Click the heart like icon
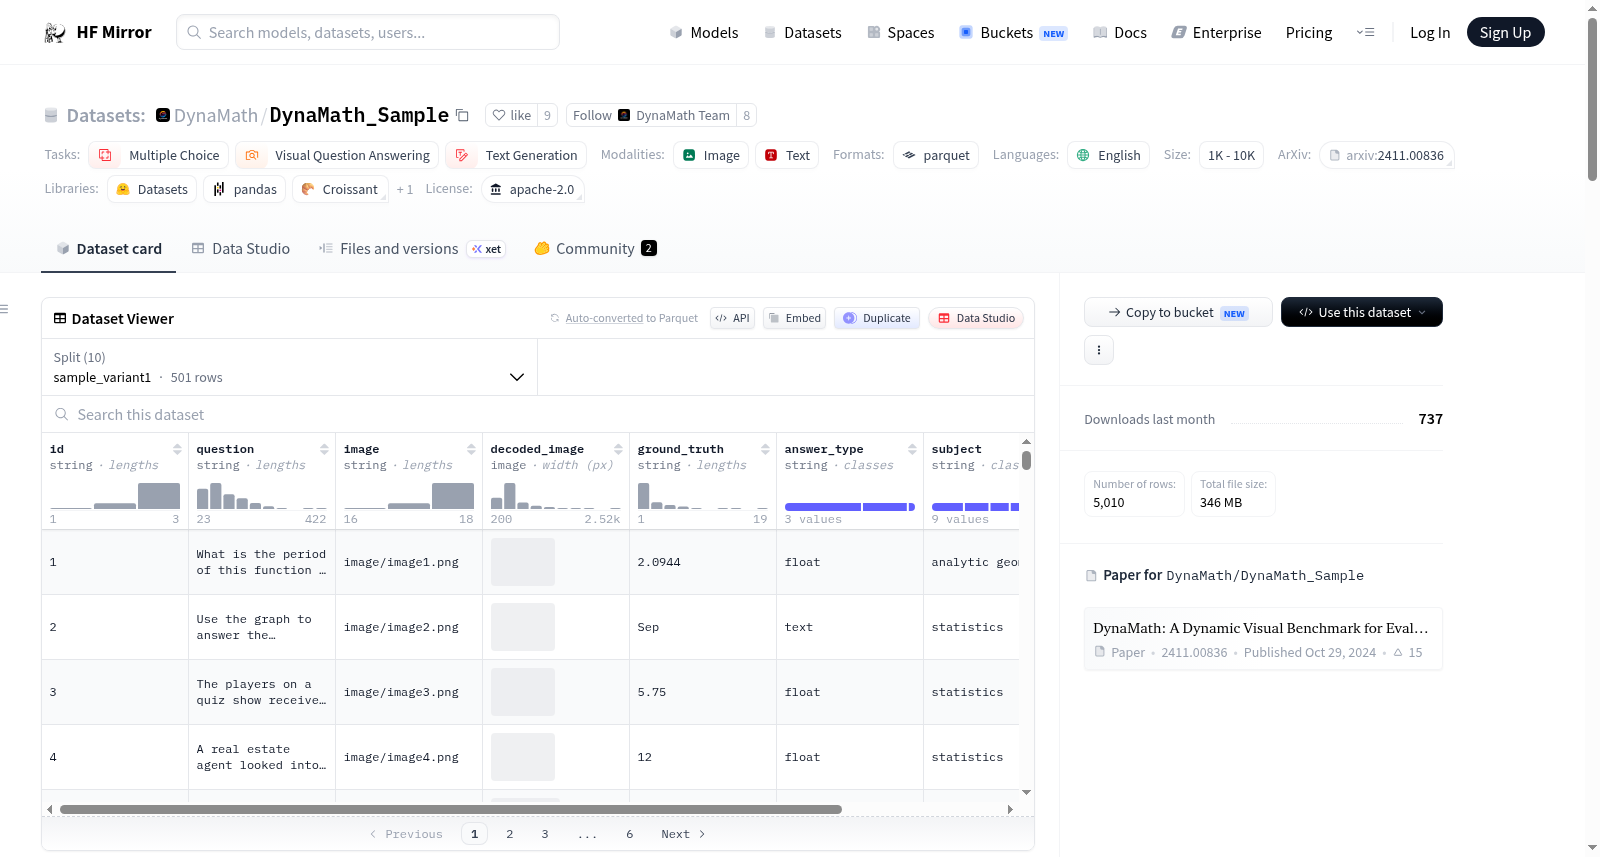Viewport: 1600px width, 857px height. [x=499, y=115]
